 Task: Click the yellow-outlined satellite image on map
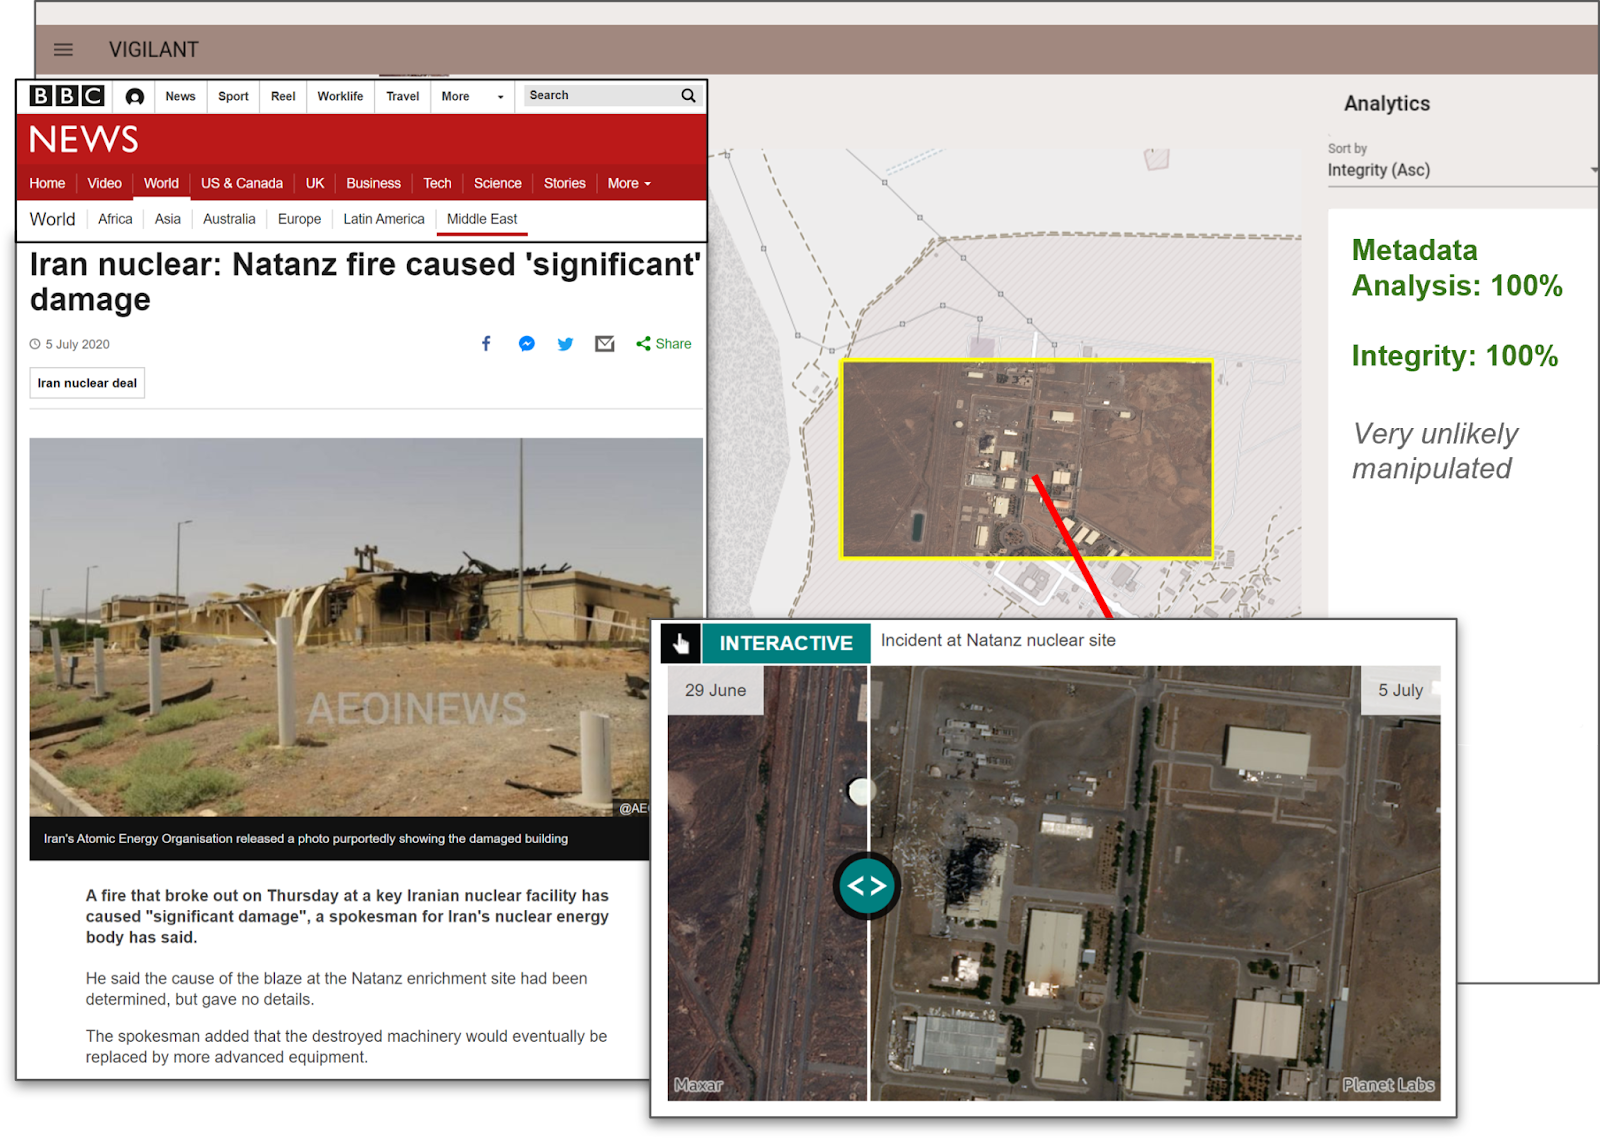coord(1027,459)
